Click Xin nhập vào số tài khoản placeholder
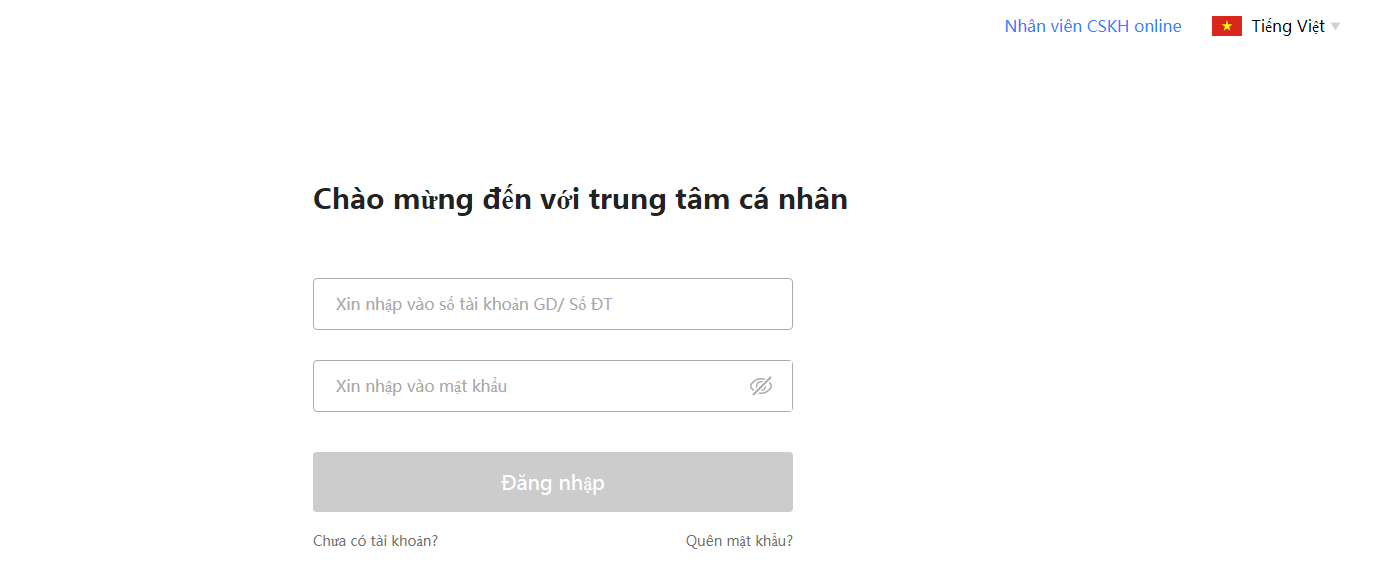 pyautogui.click(x=474, y=304)
